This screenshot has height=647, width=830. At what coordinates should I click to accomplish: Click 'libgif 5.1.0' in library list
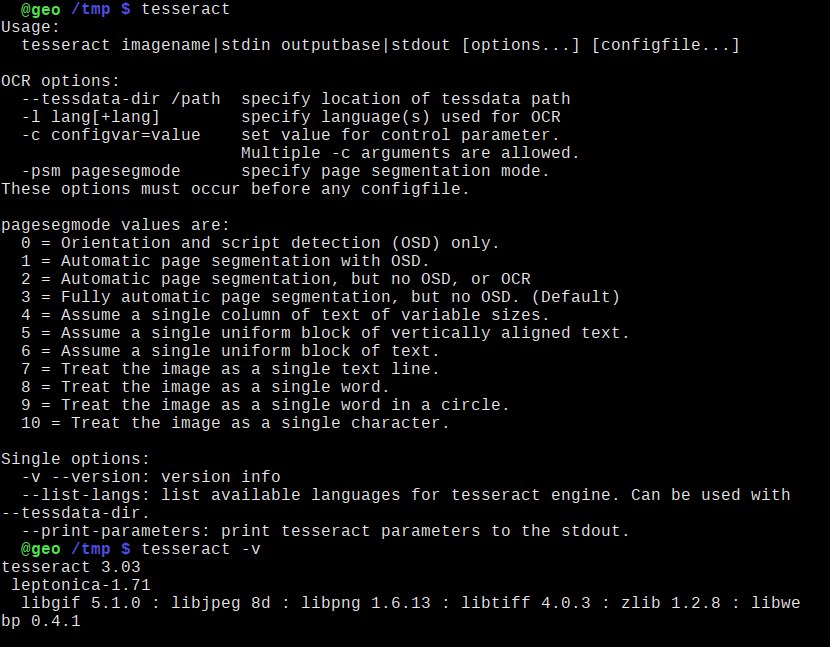(80, 603)
